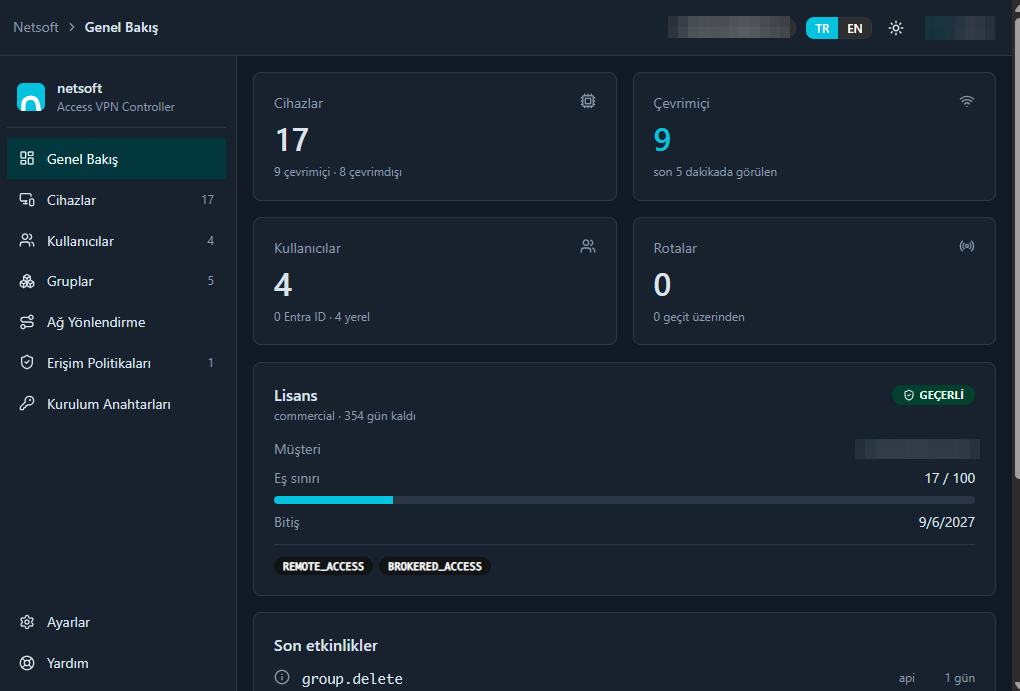Open Kullanıcılar menu item
Viewport: 1020px width, 691px height.
pyautogui.click(x=116, y=240)
